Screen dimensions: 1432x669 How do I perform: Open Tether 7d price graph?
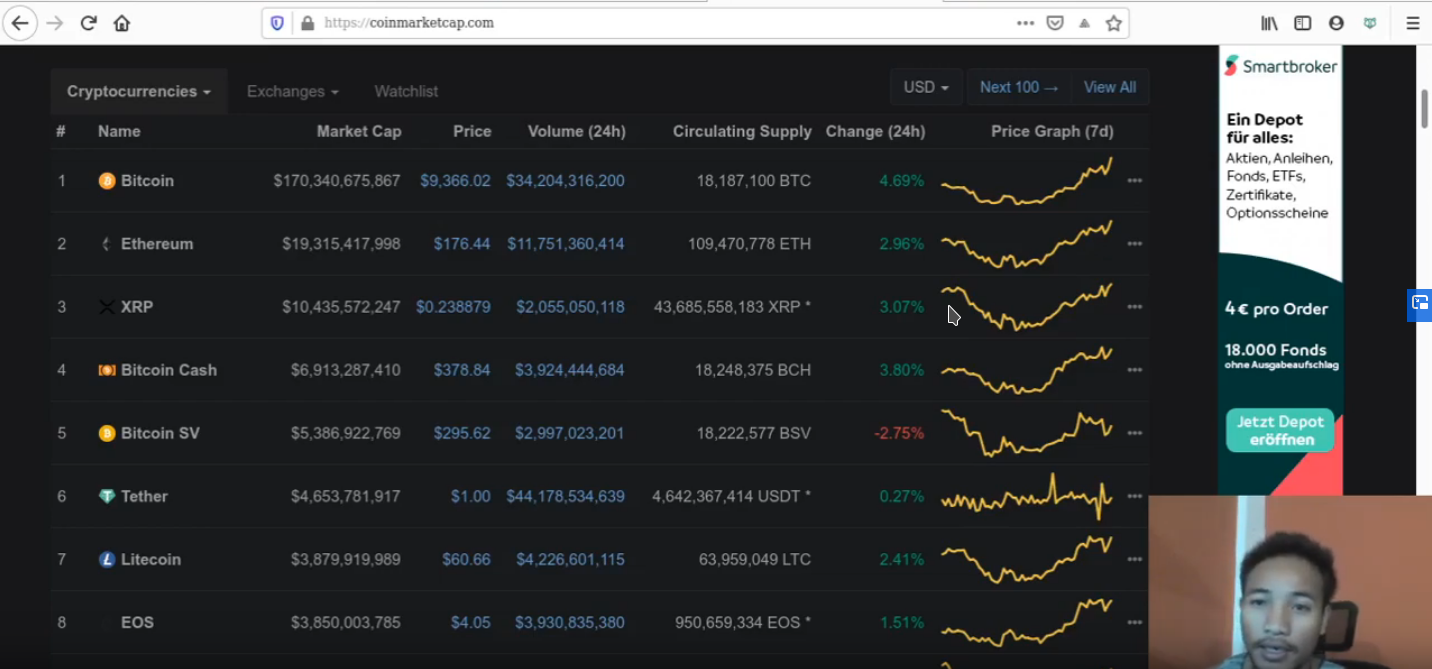[x=1027, y=496]
